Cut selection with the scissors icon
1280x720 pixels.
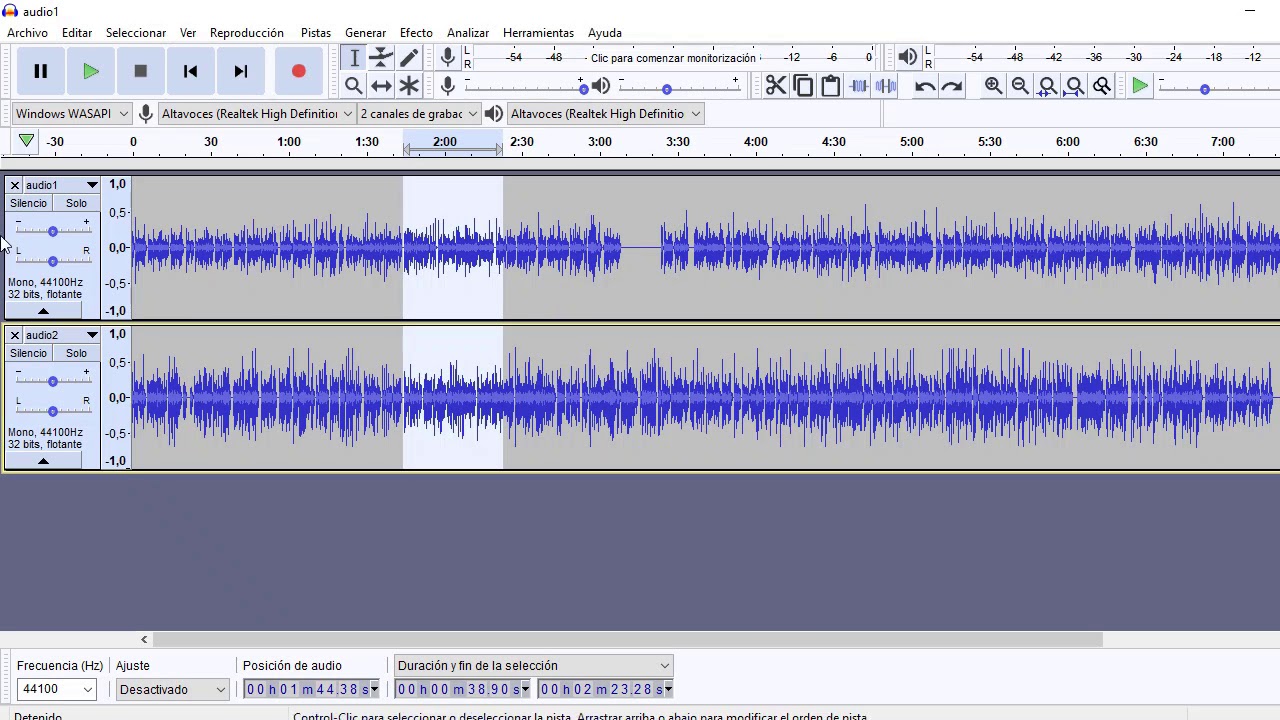[x=776, y=86]
